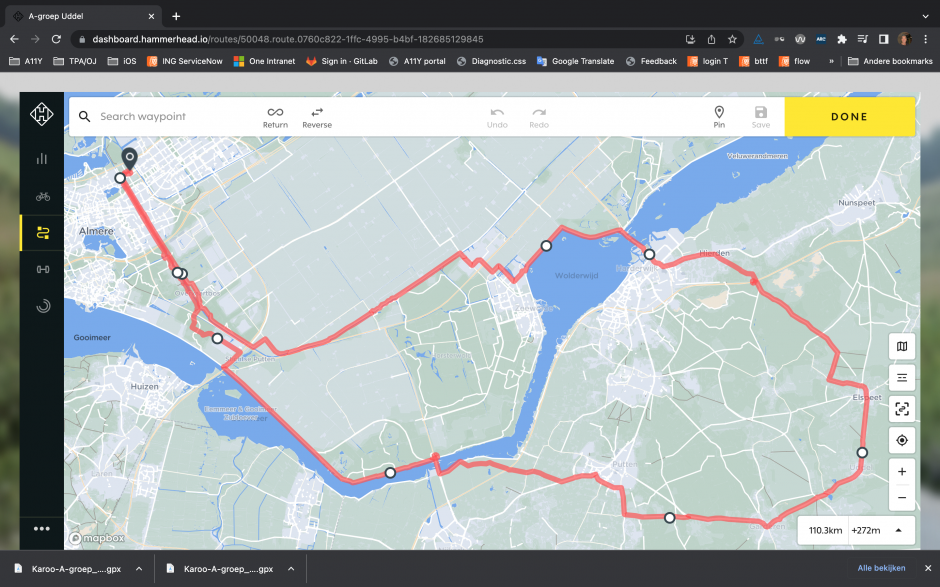Open the Google Translate bookmark
Viewport: 940px width, 587px height.
(576, 61)
